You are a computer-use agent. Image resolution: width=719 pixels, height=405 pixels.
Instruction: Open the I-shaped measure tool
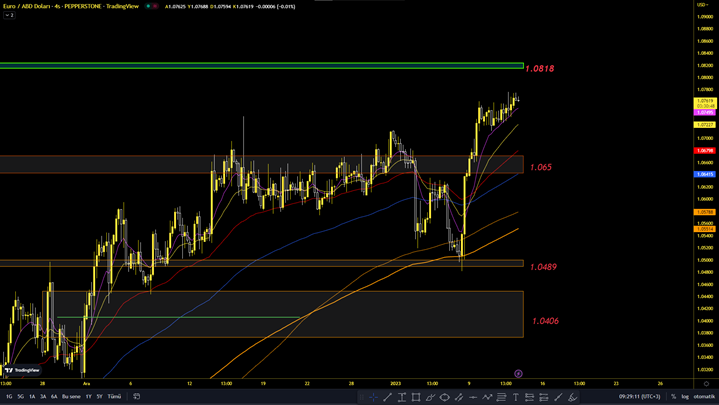pos(402,397)
